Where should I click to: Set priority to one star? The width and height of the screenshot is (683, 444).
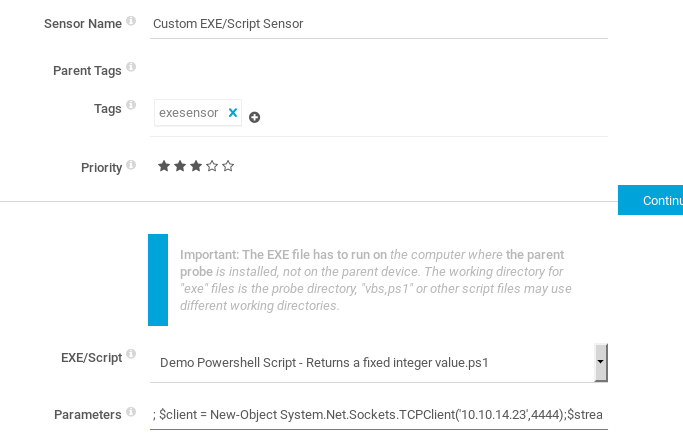click(x=163, y=166)
